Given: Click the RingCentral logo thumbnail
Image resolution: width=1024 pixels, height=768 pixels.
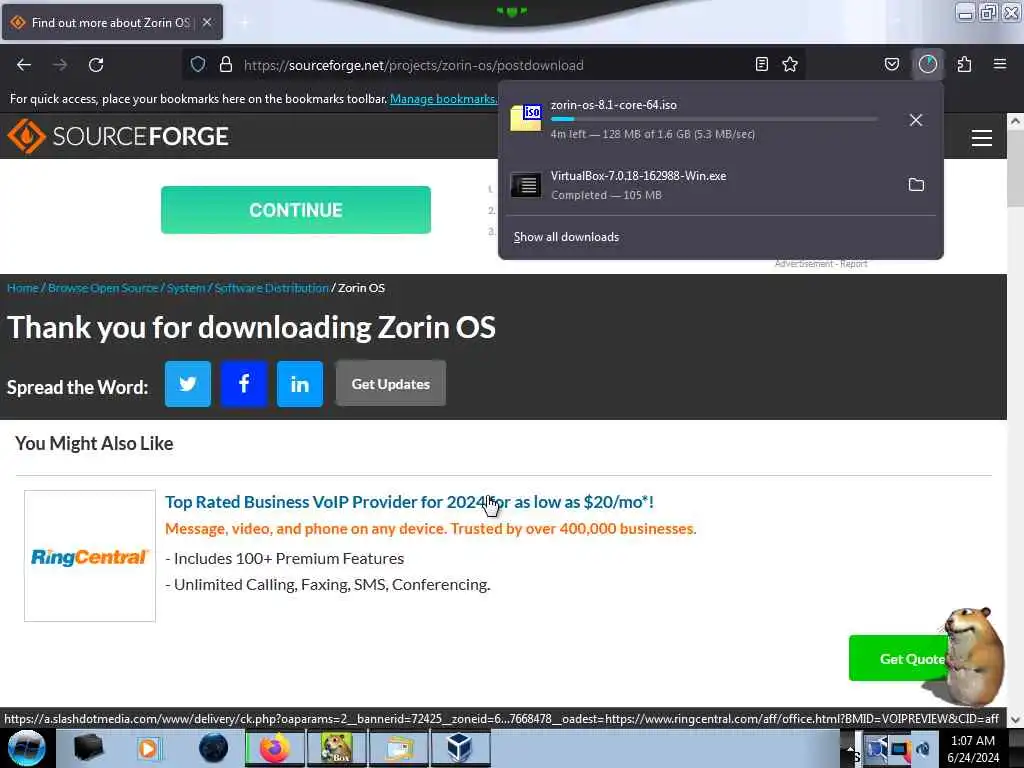Looking at the screenshot, I should 90,556.
